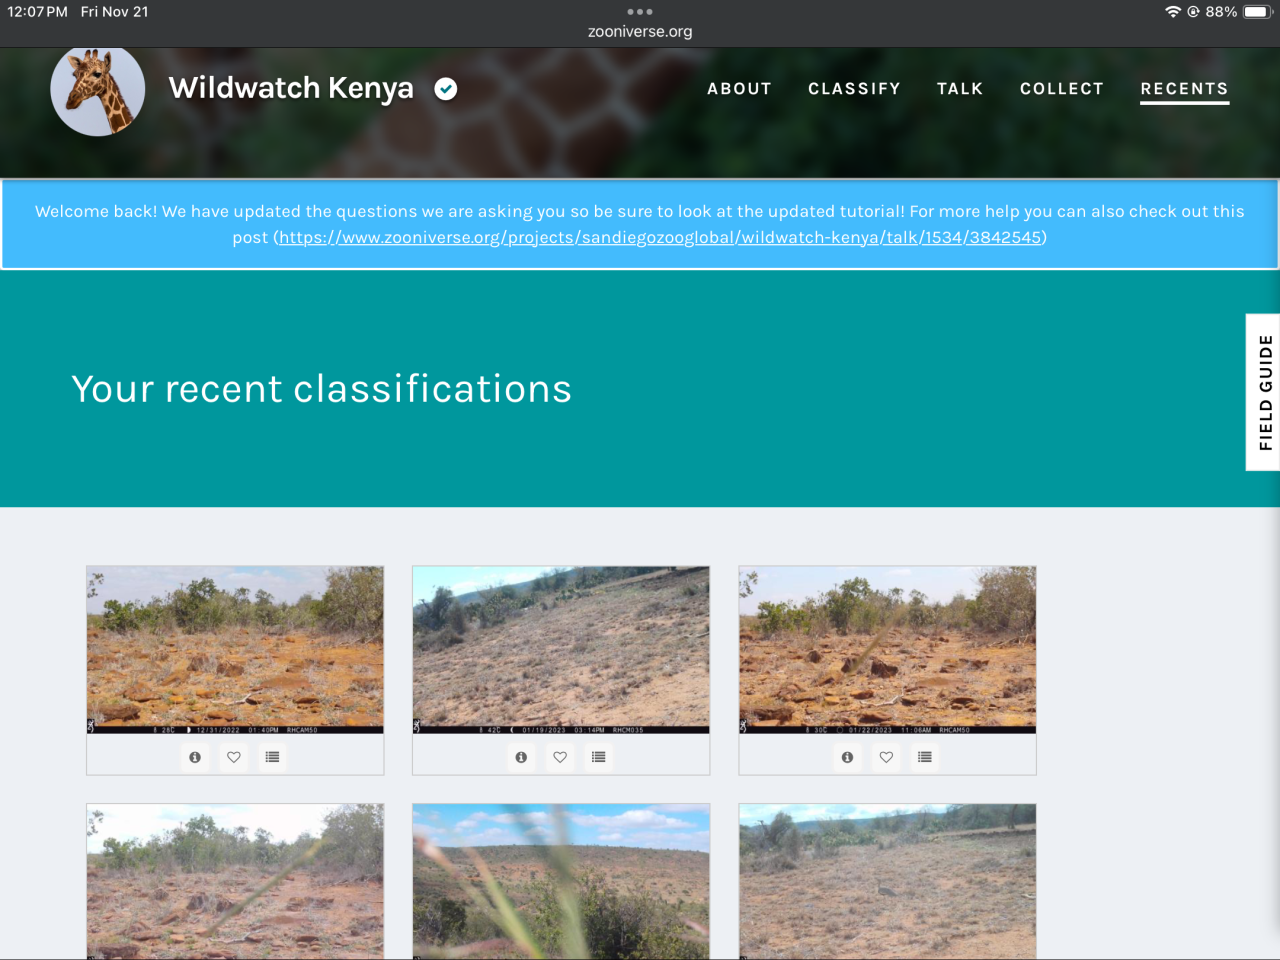Select the Recents nav item
The image size is (1280, 960).
coord(1185,89)
